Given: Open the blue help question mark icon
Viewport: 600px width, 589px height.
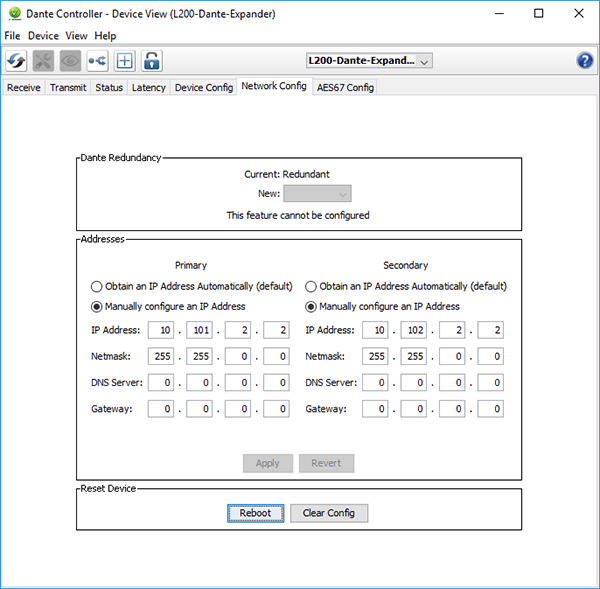Looking at the screenshot, I should point(585,60).
